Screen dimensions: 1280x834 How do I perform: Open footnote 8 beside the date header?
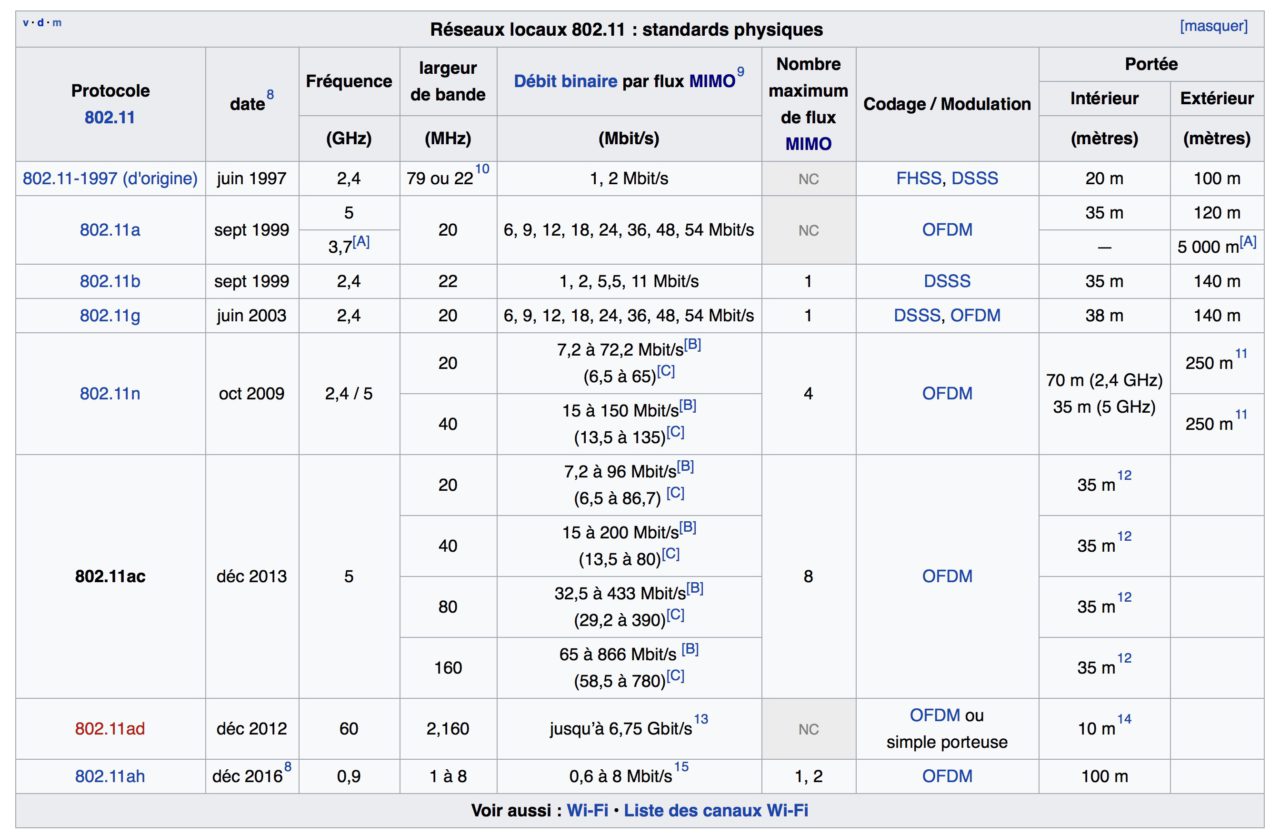(270, 95)
